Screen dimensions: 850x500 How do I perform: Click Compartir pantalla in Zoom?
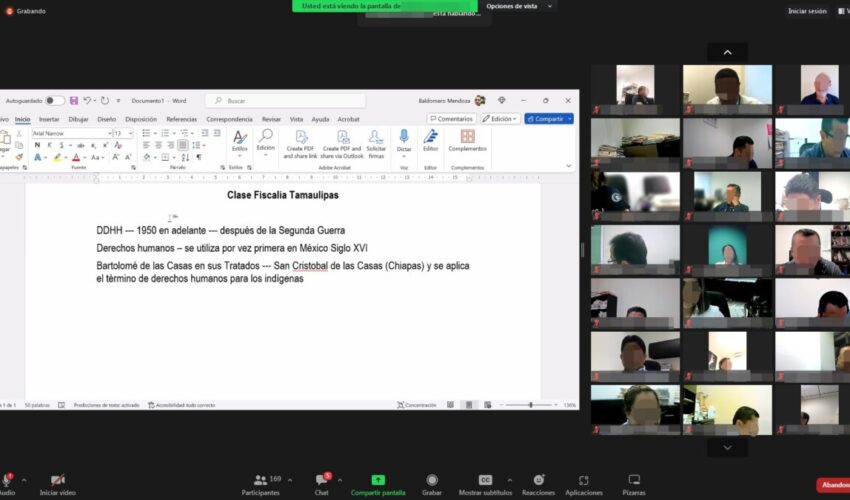[x=378, y=485]
